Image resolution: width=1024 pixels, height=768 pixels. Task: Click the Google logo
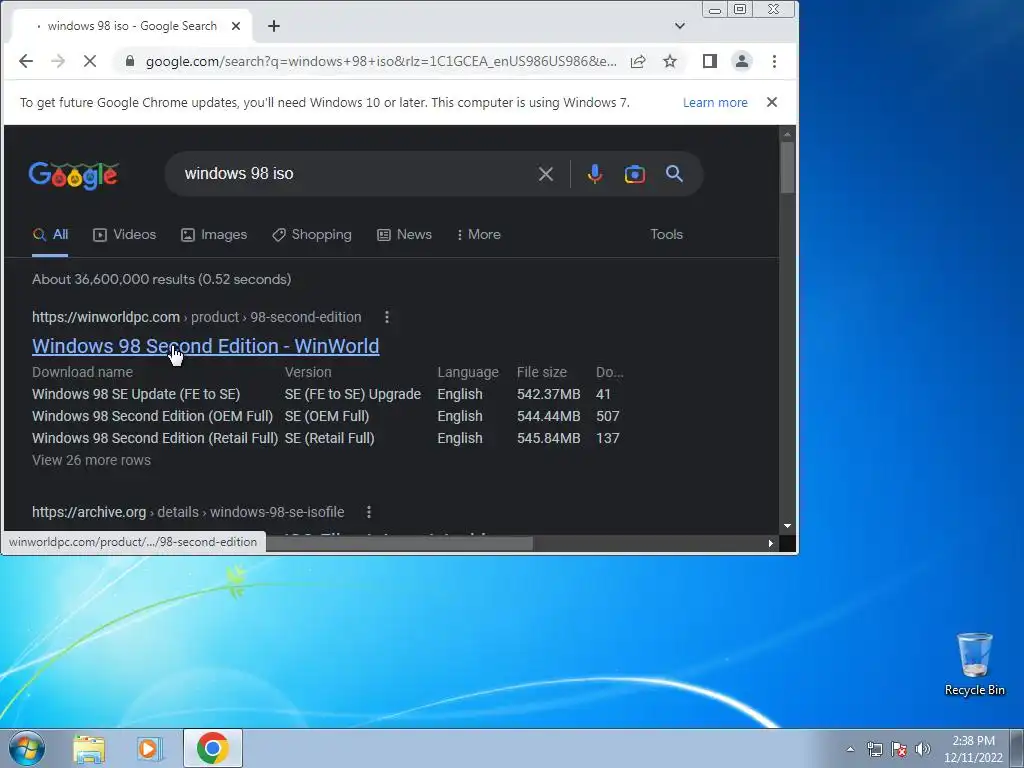tap(74, 175)
